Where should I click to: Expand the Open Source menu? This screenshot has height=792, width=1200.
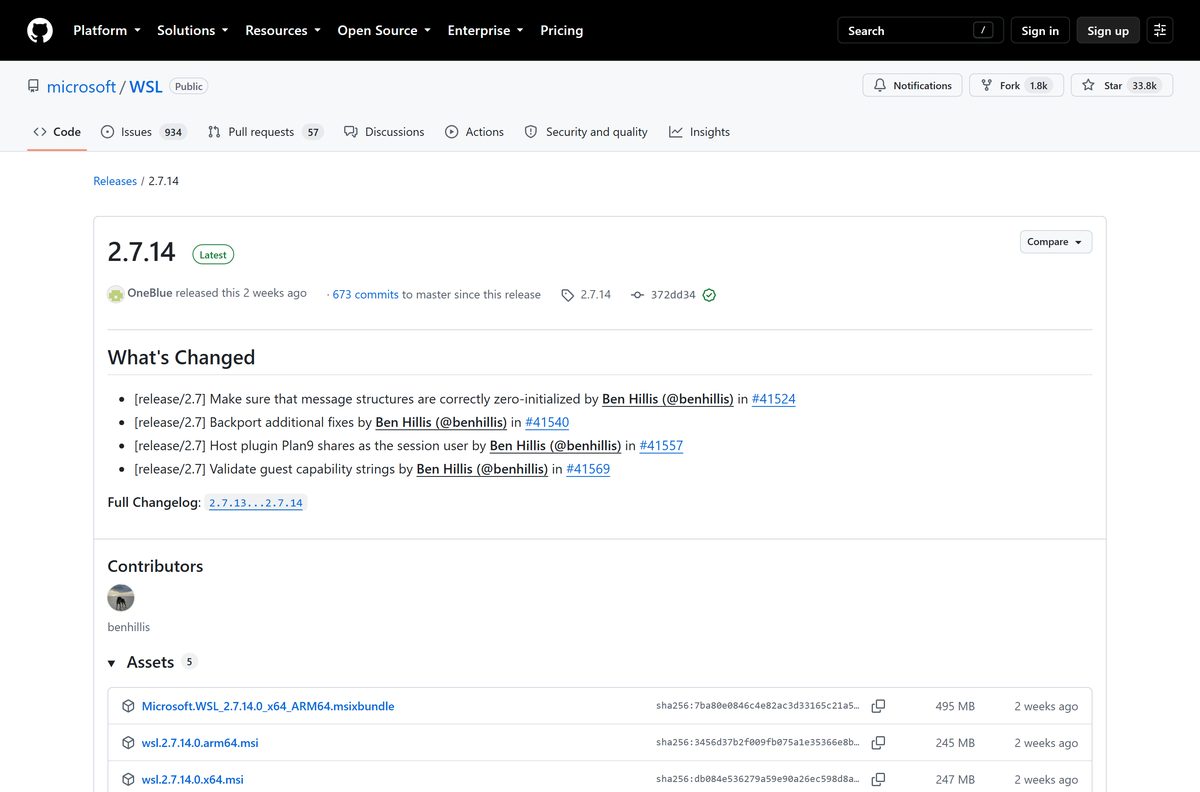pos(384,30)
